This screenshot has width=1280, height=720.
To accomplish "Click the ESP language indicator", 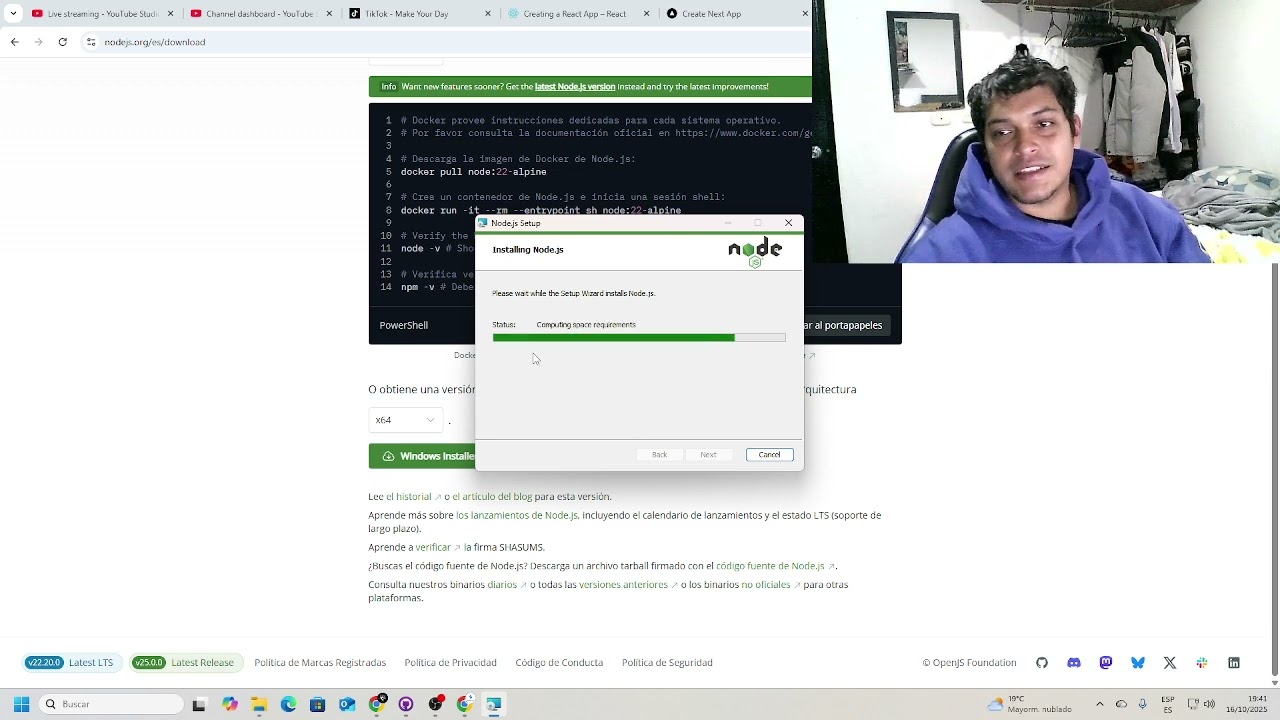I will 1168,704.
